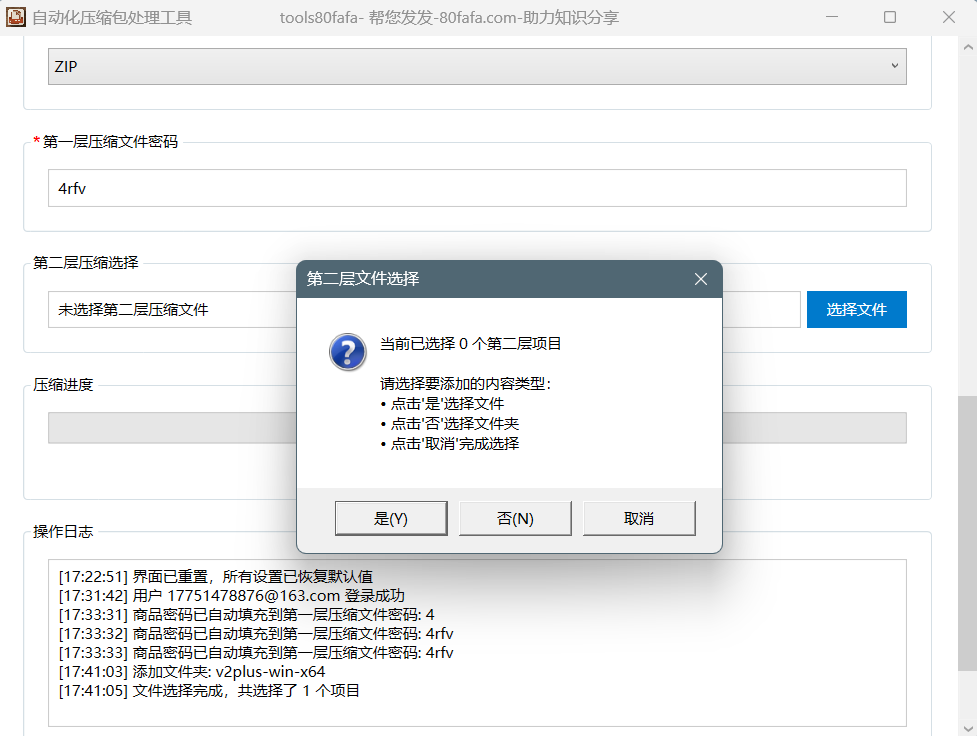Click the blue 选择文件 button

click(856, 310)
